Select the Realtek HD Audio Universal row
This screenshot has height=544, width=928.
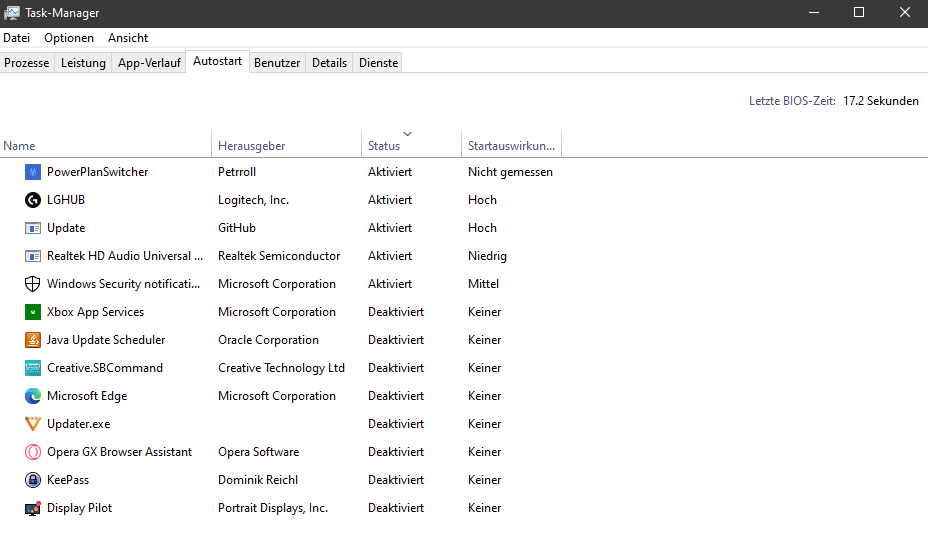124,256
